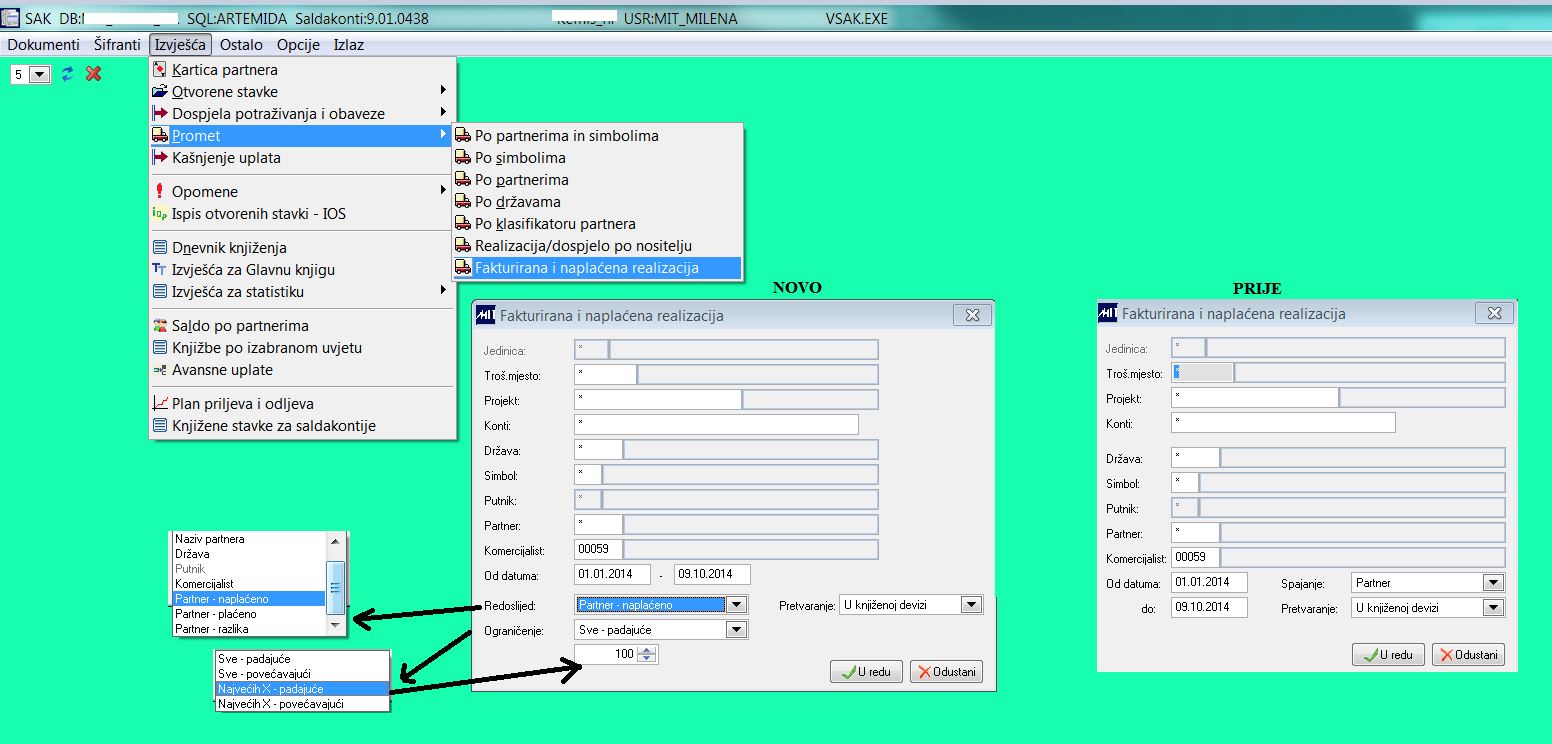Viewport: 1552px width, 744px height.
Task: Click the IOS icon beside Ispis otvorenih stavki
Action: click(x=160, y=213)
